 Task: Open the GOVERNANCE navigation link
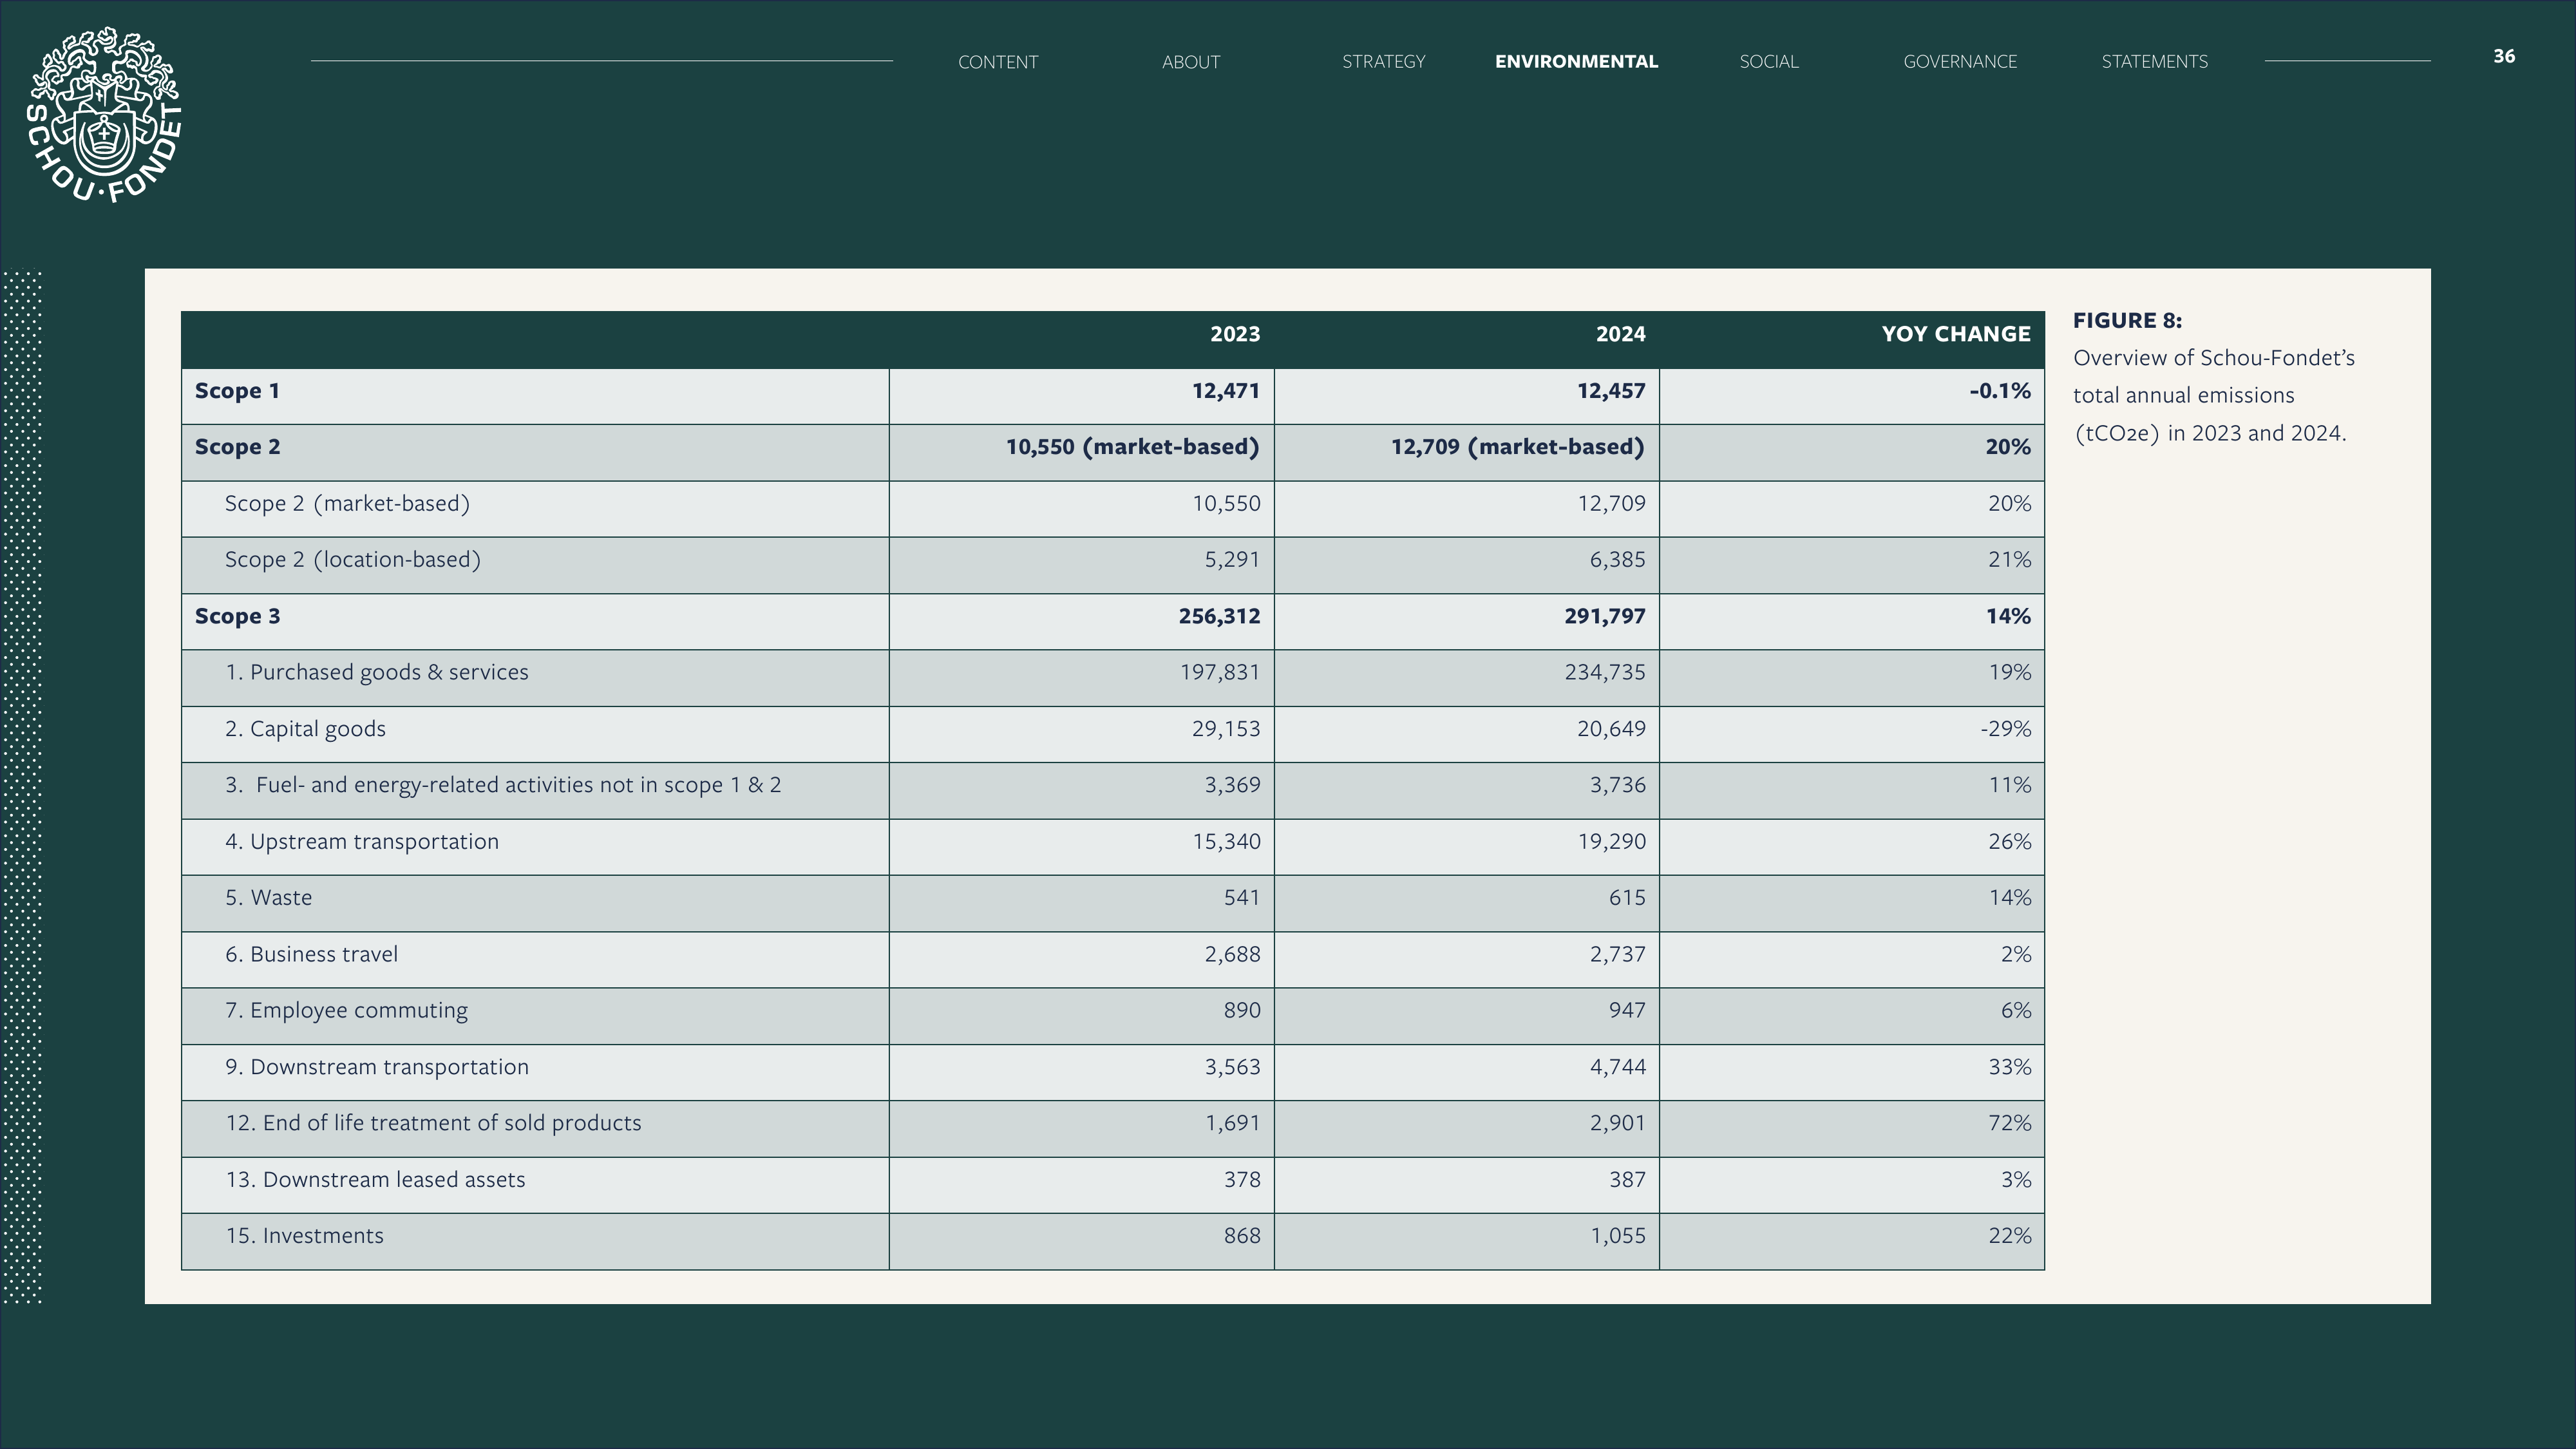coord(1960,62)
